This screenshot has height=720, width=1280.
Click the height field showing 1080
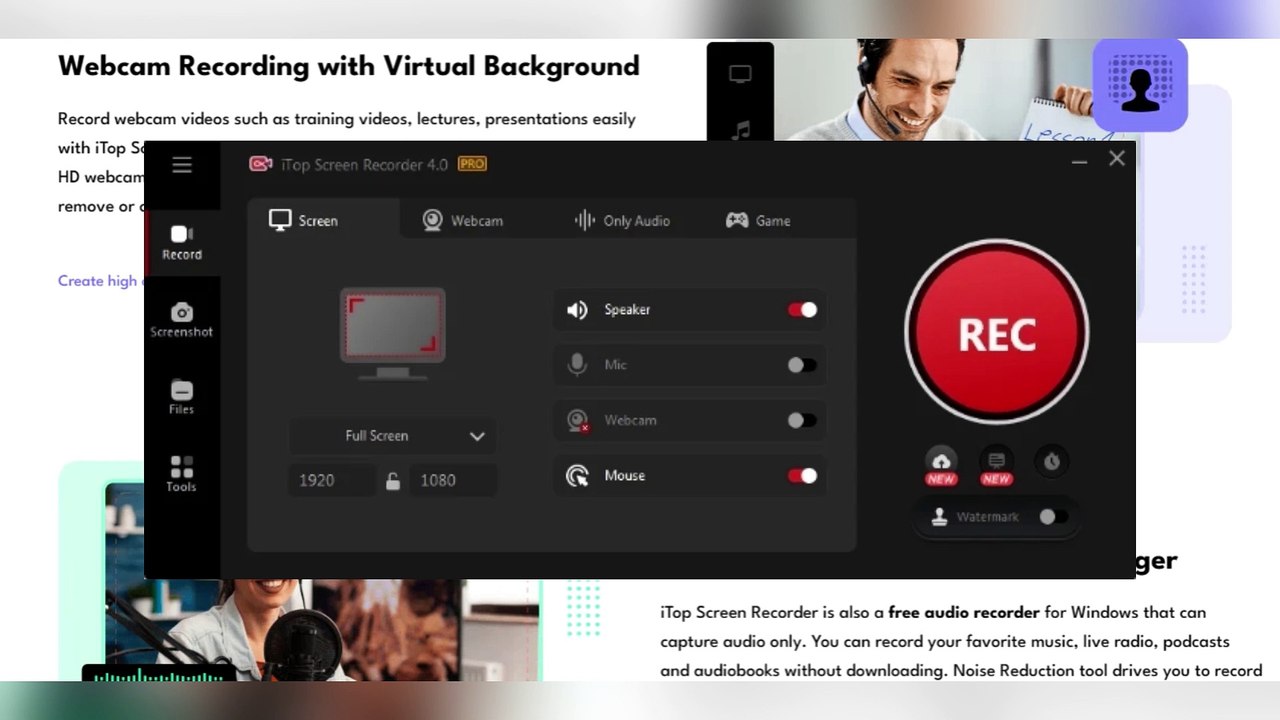[453, 480]
